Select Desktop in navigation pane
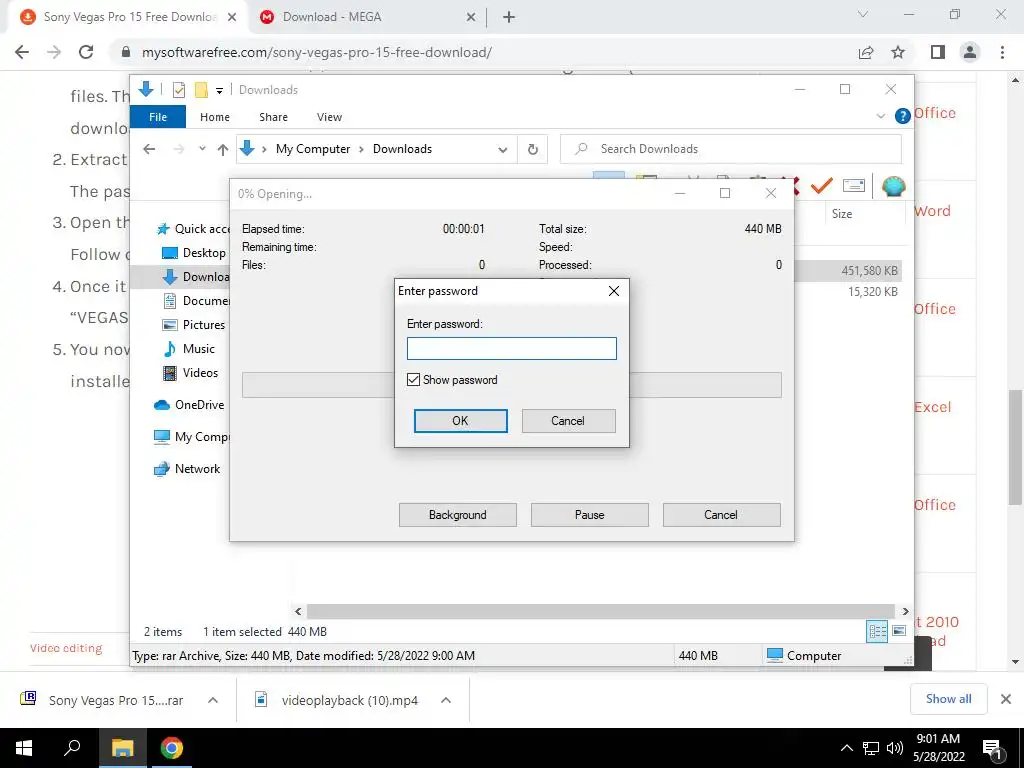The image size is (1024, 768). [x=193, y=253]
